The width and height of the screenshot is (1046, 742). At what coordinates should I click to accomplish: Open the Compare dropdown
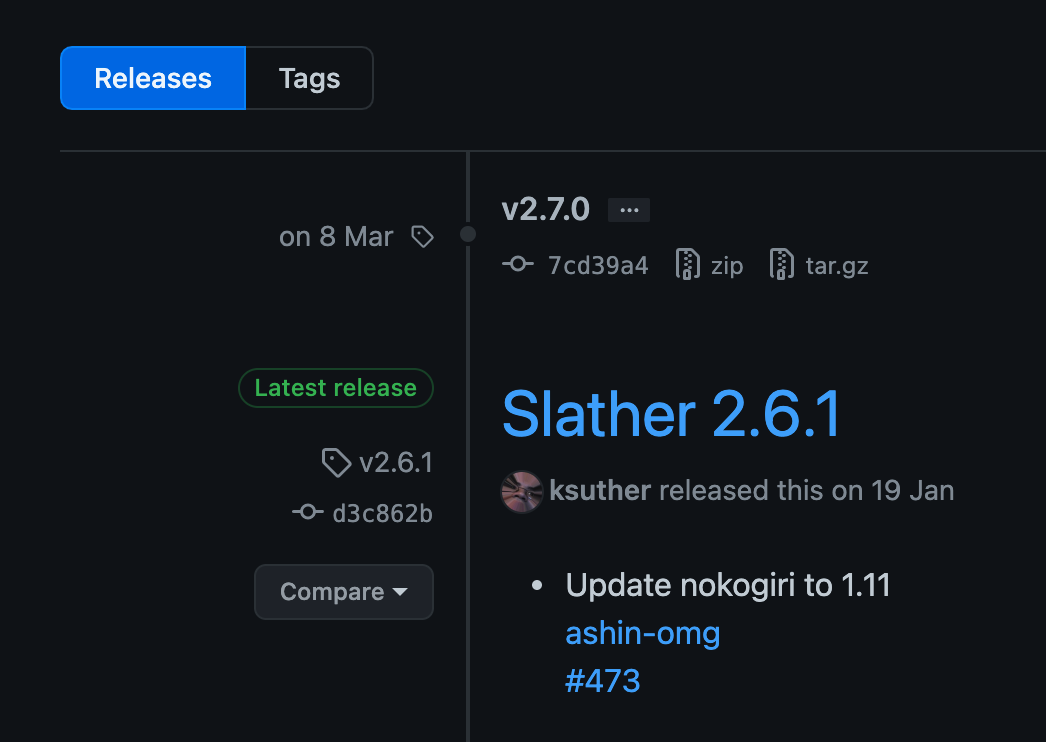tap(344, 592)
